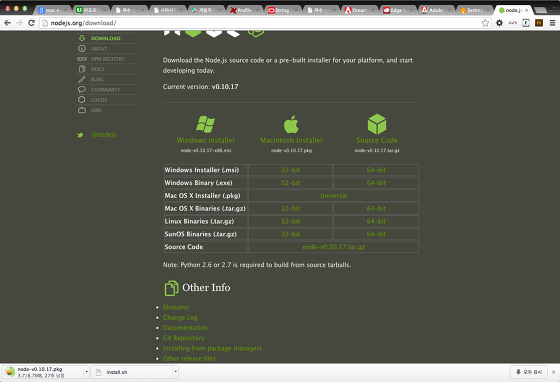Image resolution: width=560 pixels, height=382 pixels.
Task: Download 64-bit SunOS Binaries
Action: pos(376,234)
